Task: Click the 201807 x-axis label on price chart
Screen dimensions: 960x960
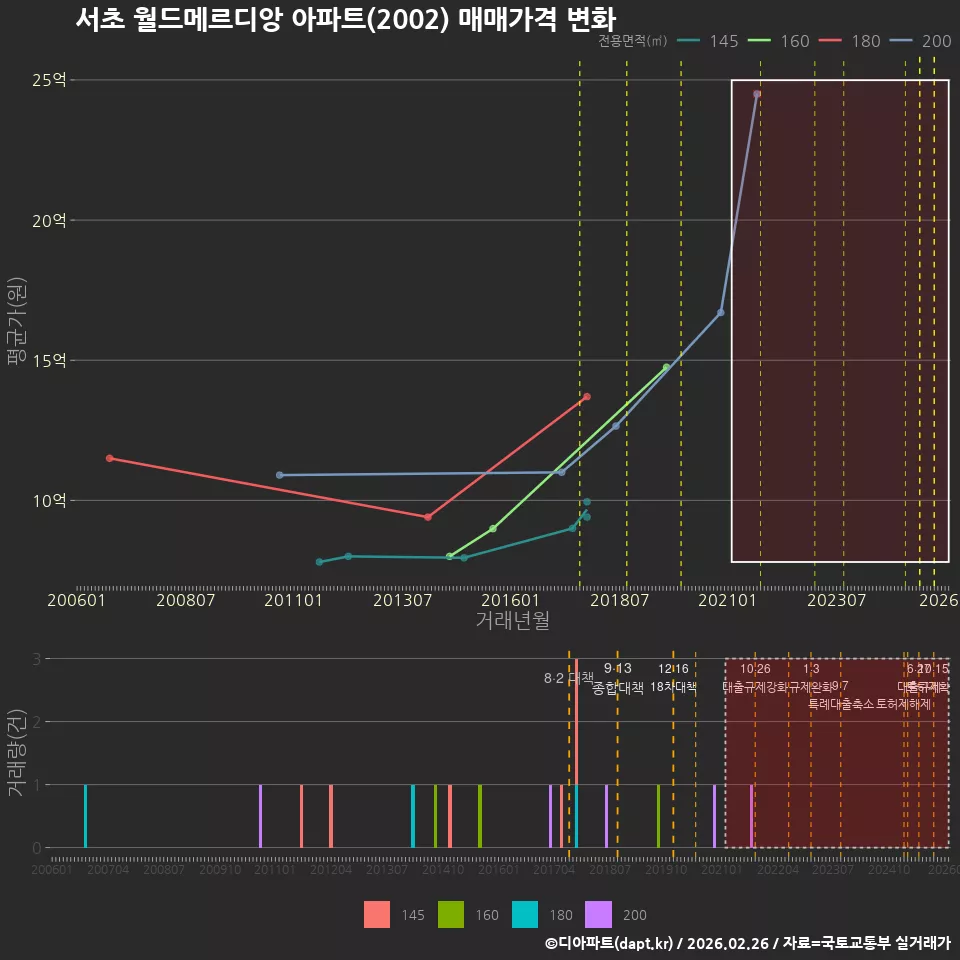Action: [619, 600]
